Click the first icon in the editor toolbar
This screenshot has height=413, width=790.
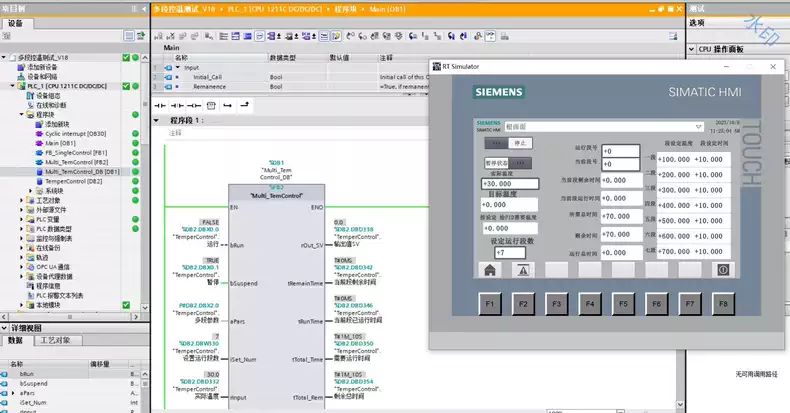tap(158, 36)
